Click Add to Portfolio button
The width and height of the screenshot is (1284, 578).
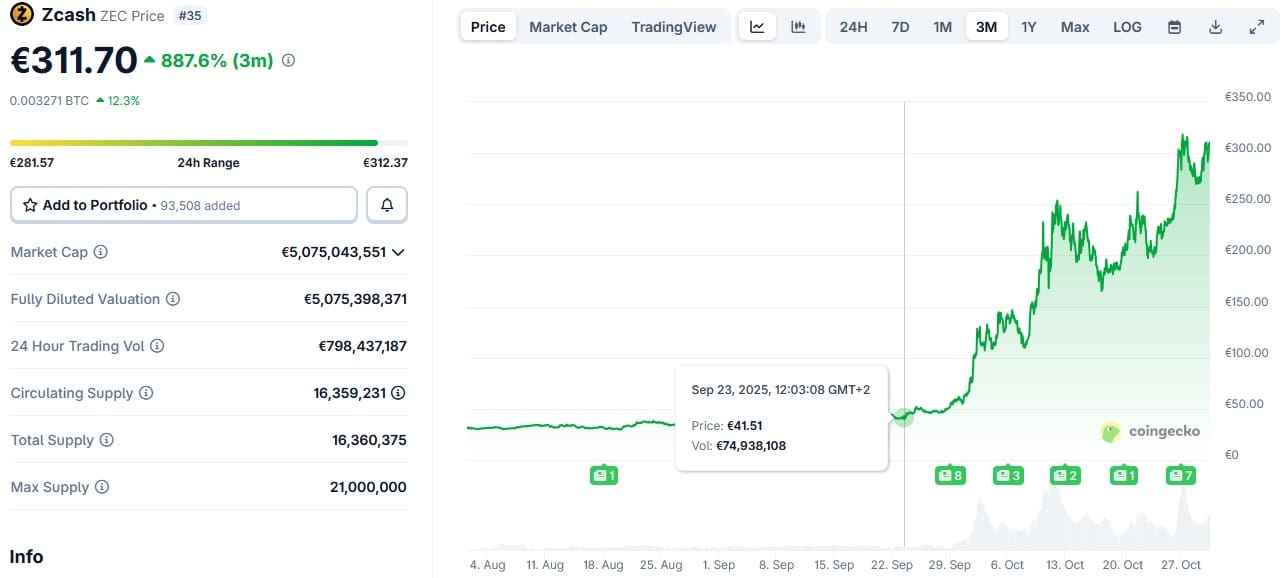pos(183,205)
